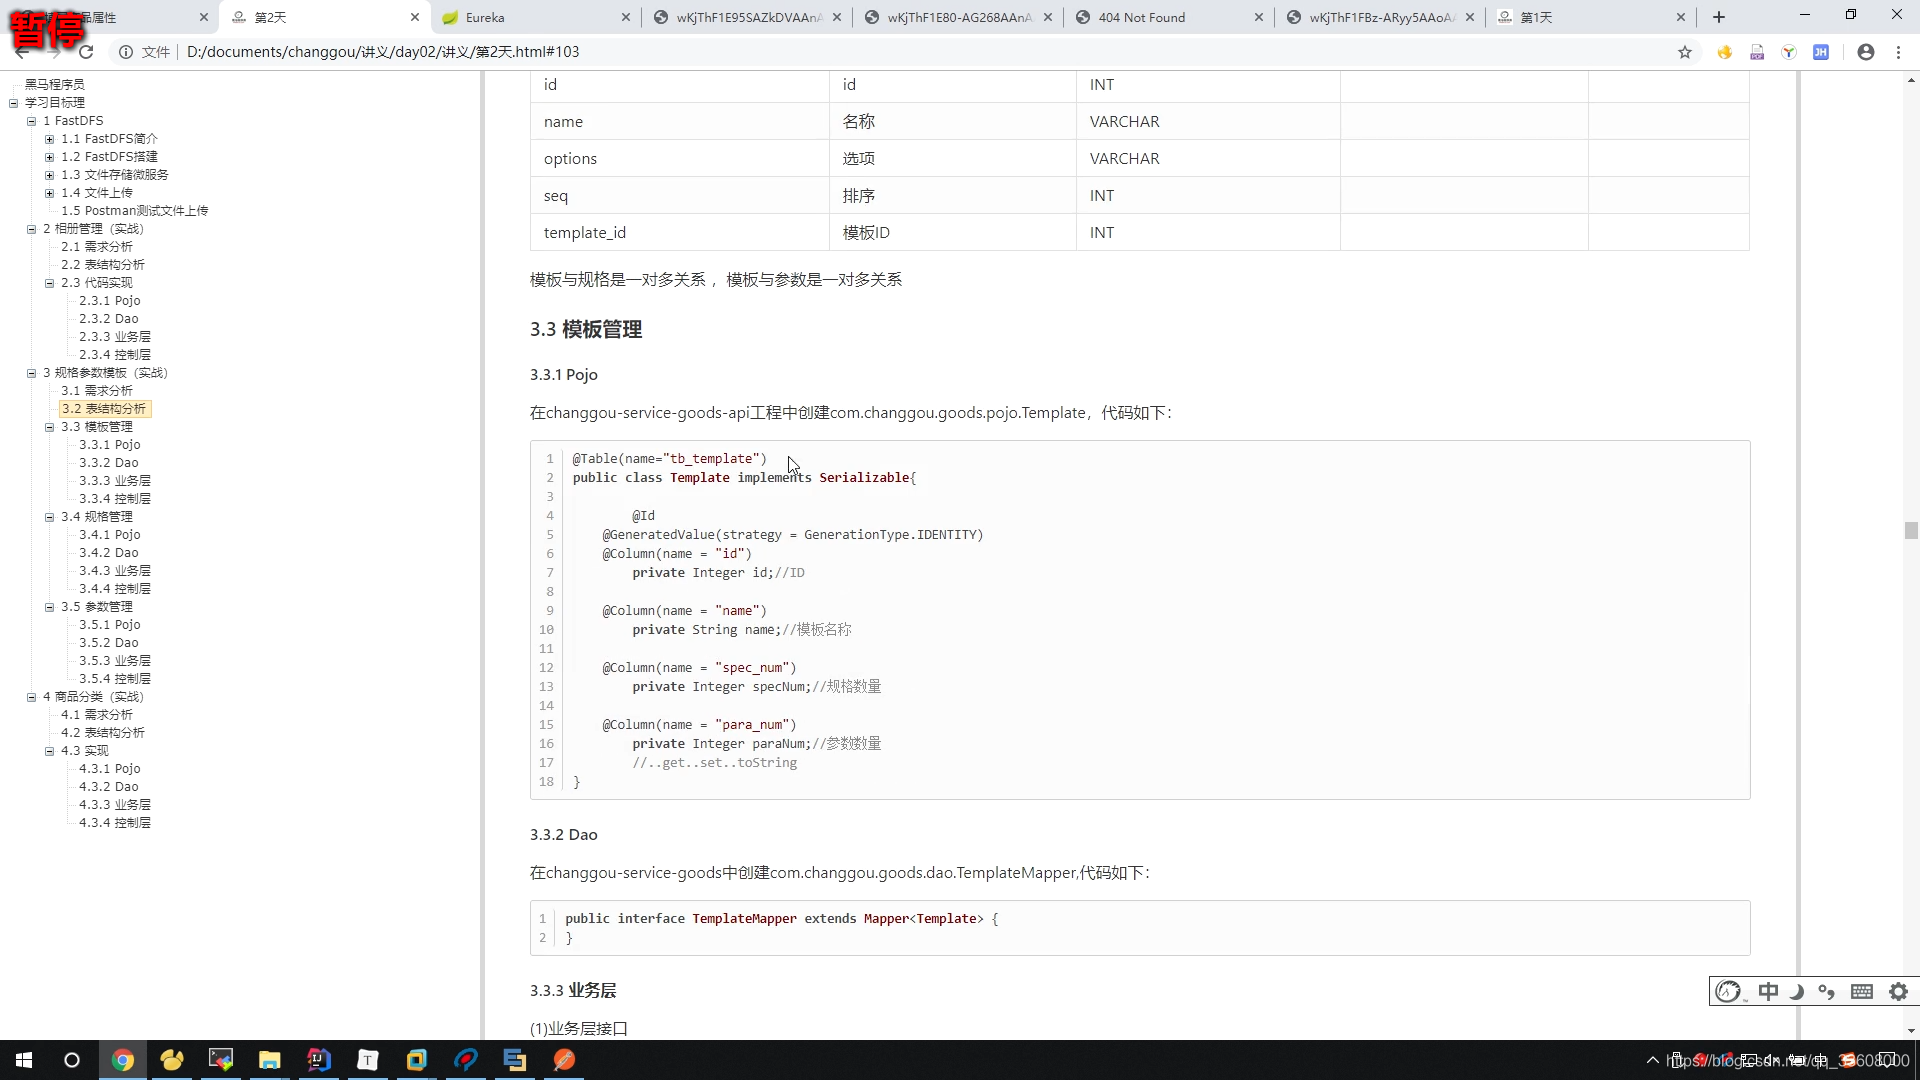
Task: Open a new browser tab
Action: click(x=1719, y=17)
